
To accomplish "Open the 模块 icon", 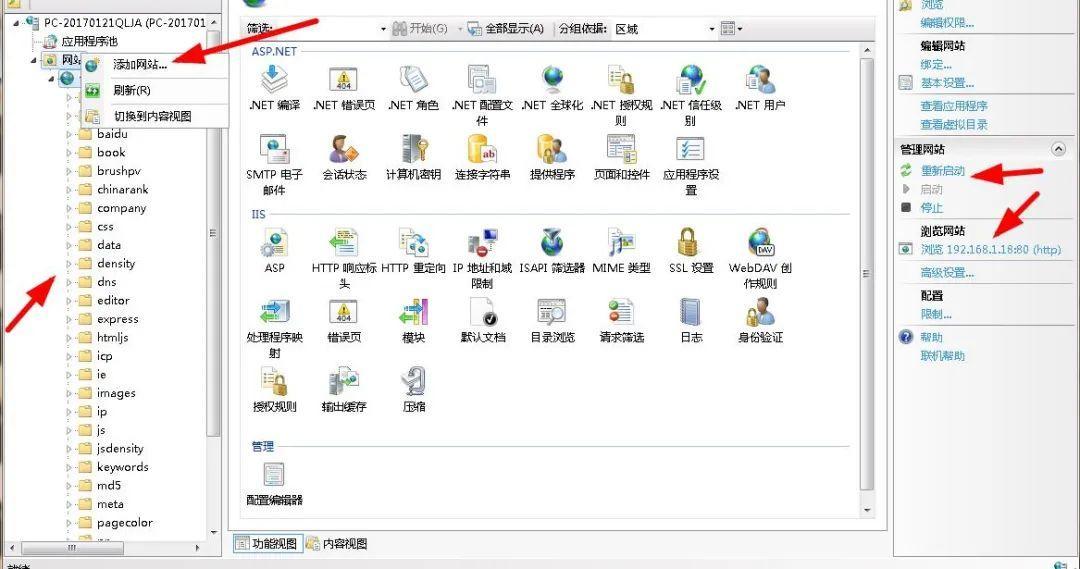I will pyautogui.click(x=413, y=312).
